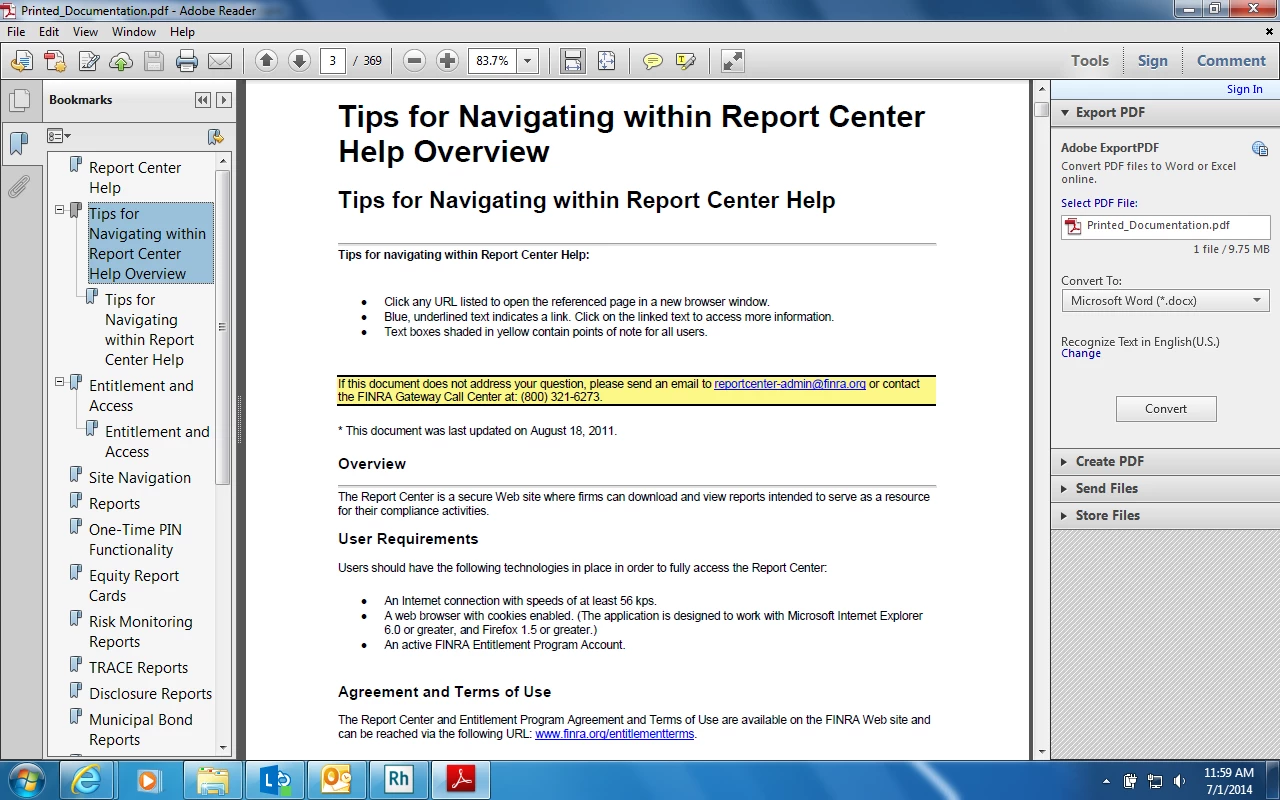Click the right-arrow button in the Bookmarks header
Viewport: 1280px width, 800px height.
224,100
